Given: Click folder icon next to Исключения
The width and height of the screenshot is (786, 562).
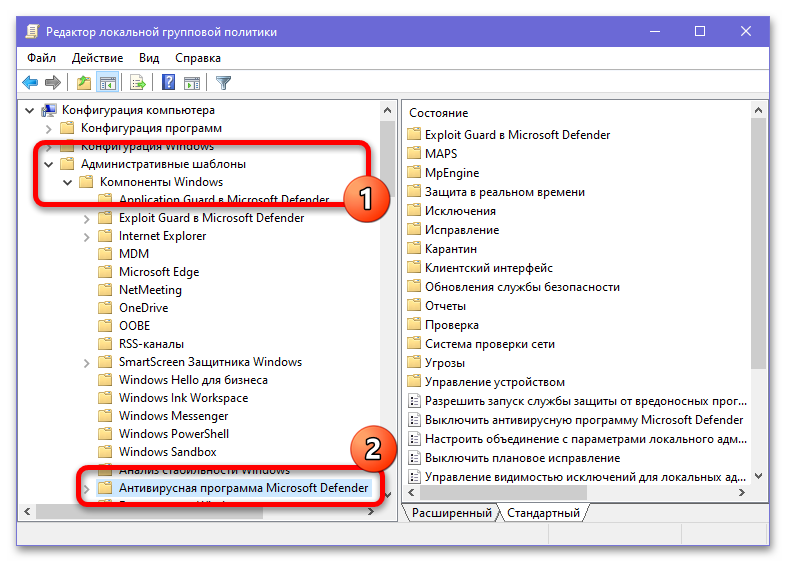Looking at the screenshot, I should [x=414, y=210].
